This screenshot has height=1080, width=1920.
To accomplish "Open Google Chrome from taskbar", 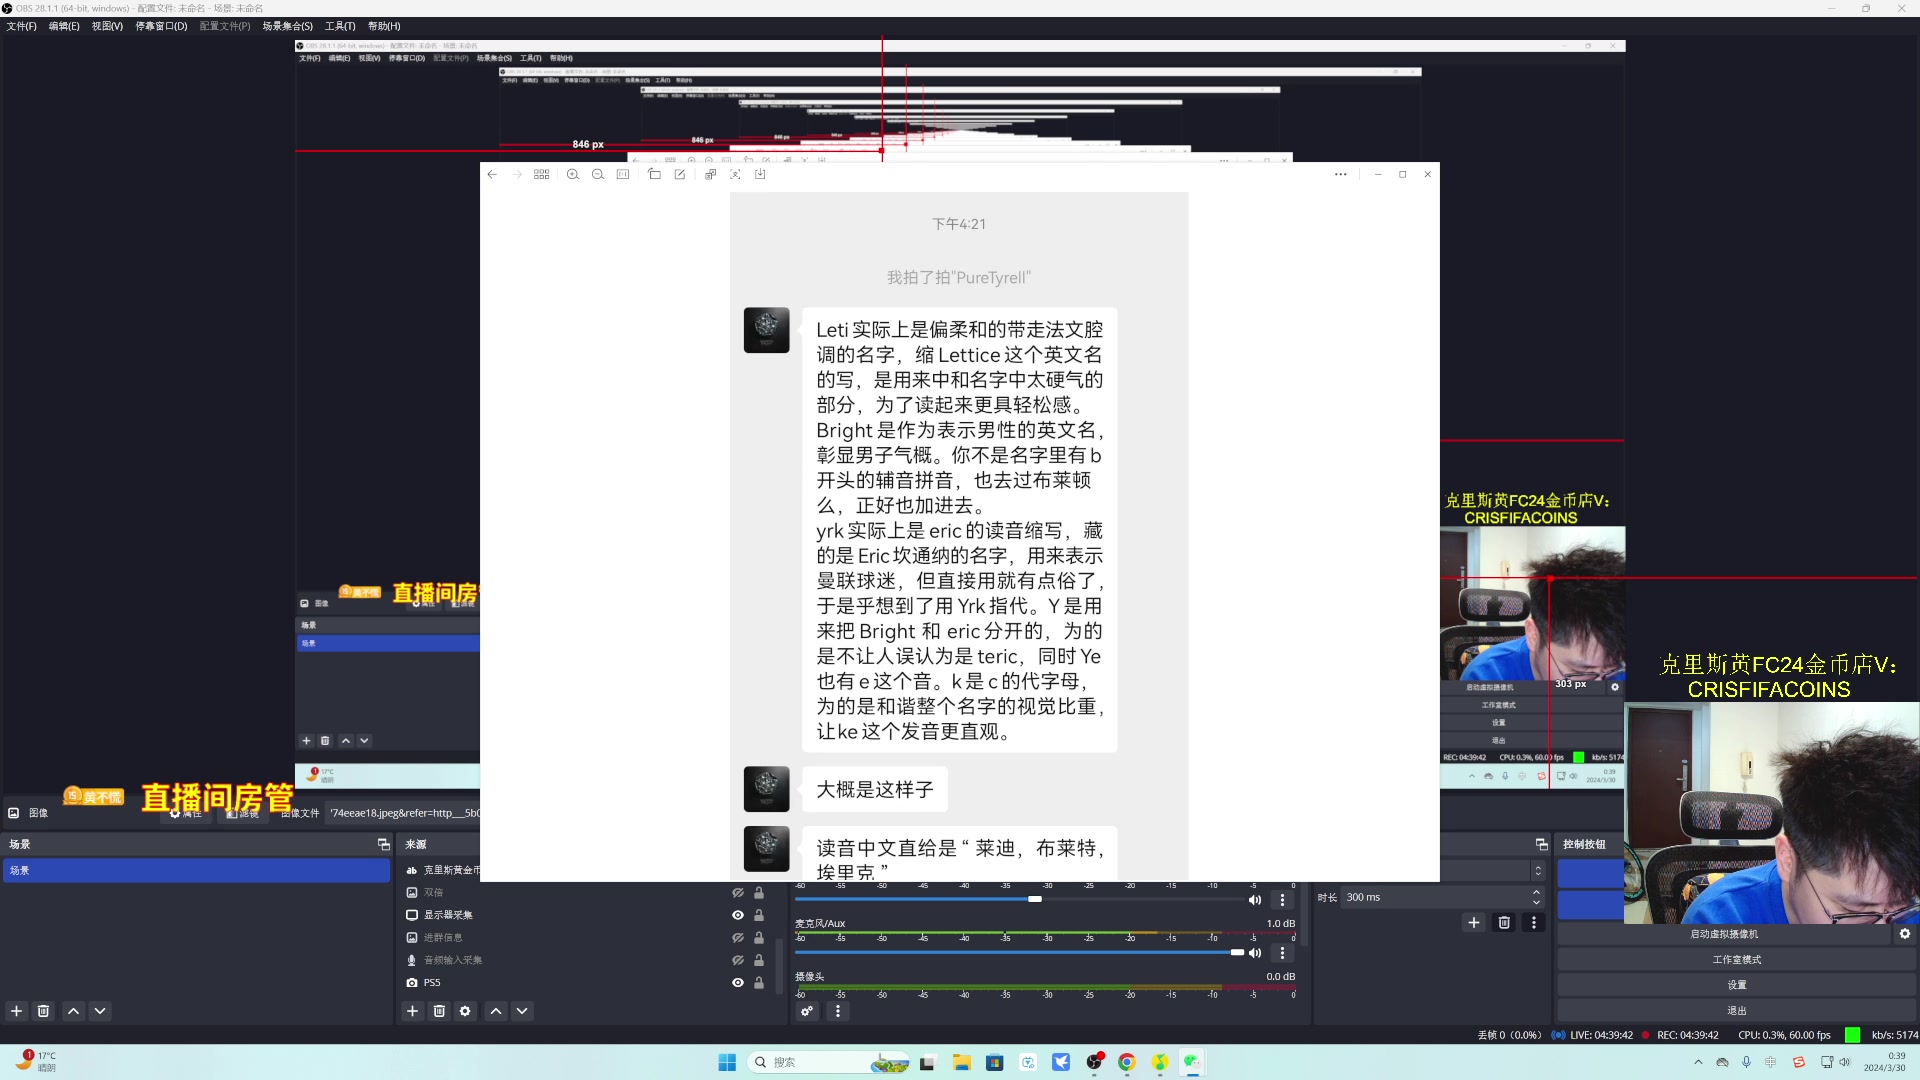I will [x=1127, y=1062].
